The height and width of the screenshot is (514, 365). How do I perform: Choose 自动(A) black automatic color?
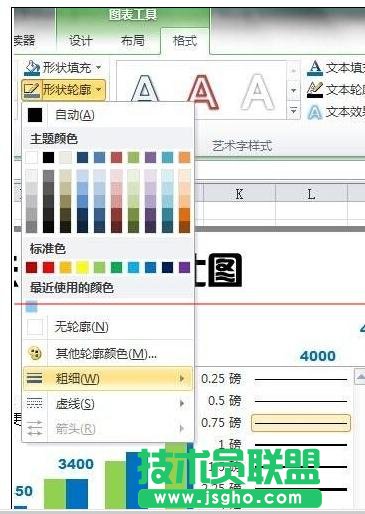[108, 115]
